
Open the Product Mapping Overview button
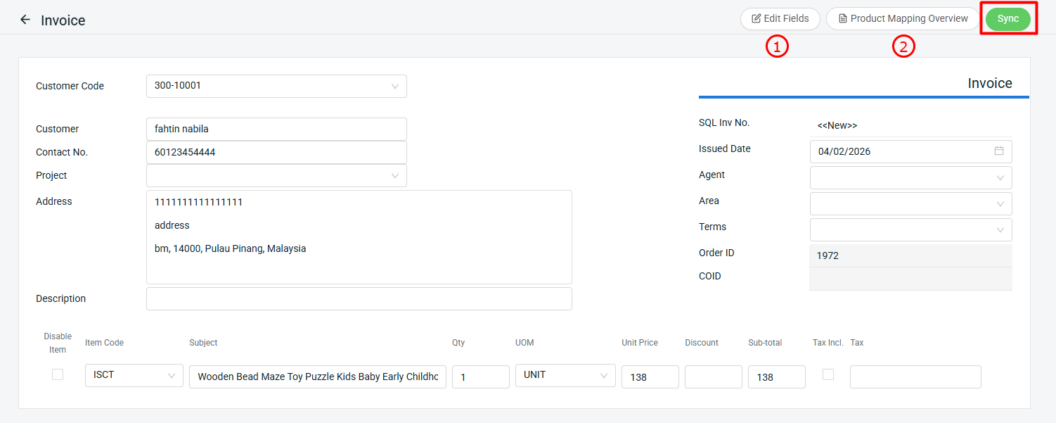tap(902, 19)
